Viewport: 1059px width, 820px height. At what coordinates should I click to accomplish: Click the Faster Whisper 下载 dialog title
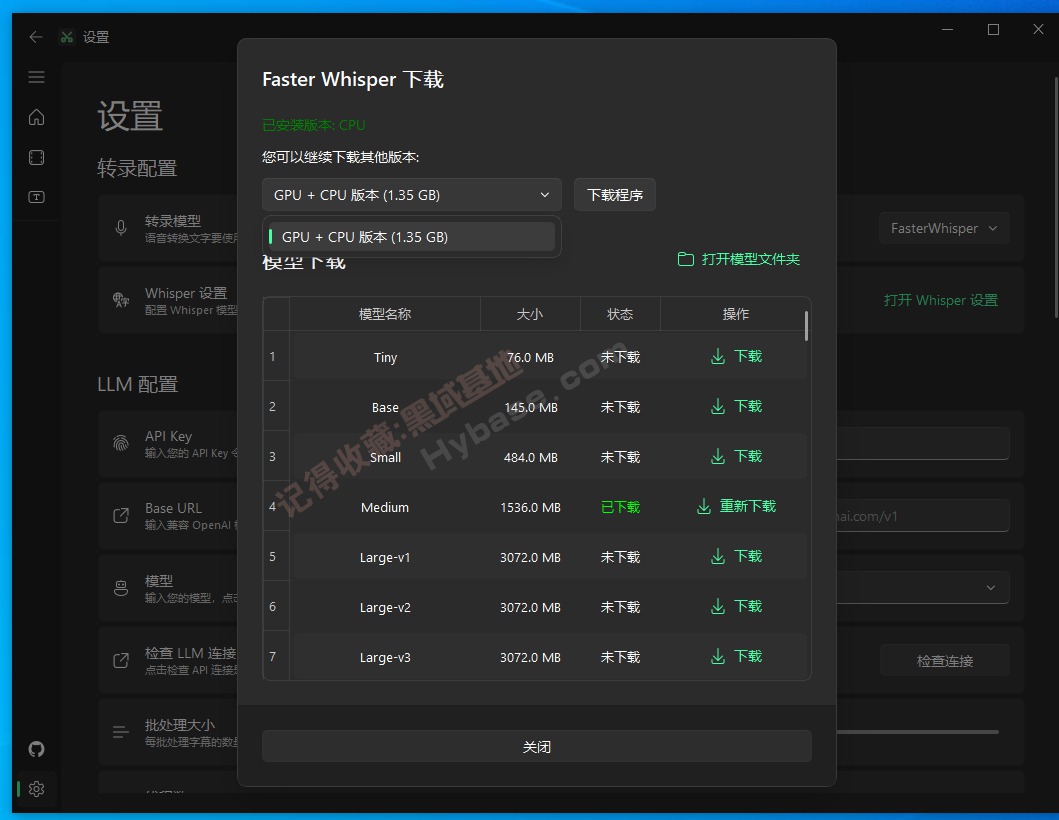click(x=353, y=80)
